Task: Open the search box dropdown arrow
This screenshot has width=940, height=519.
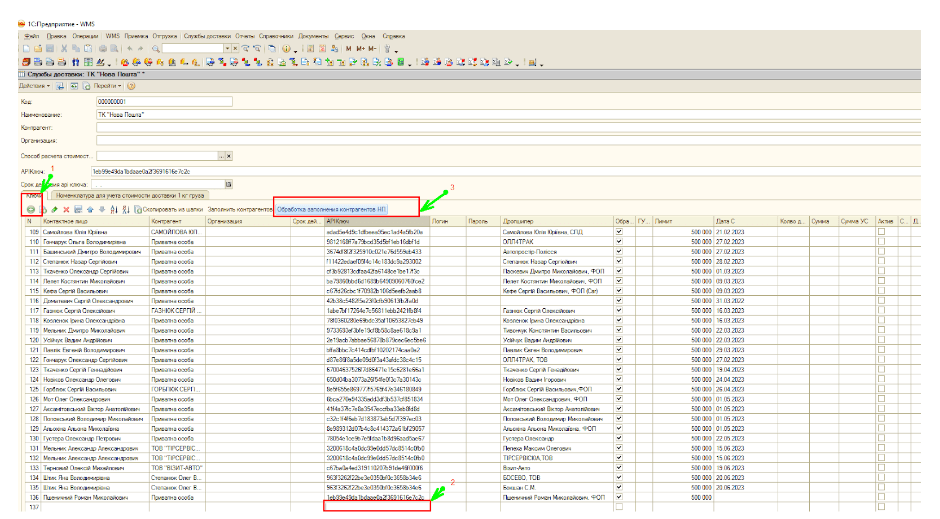Action: 229,48
